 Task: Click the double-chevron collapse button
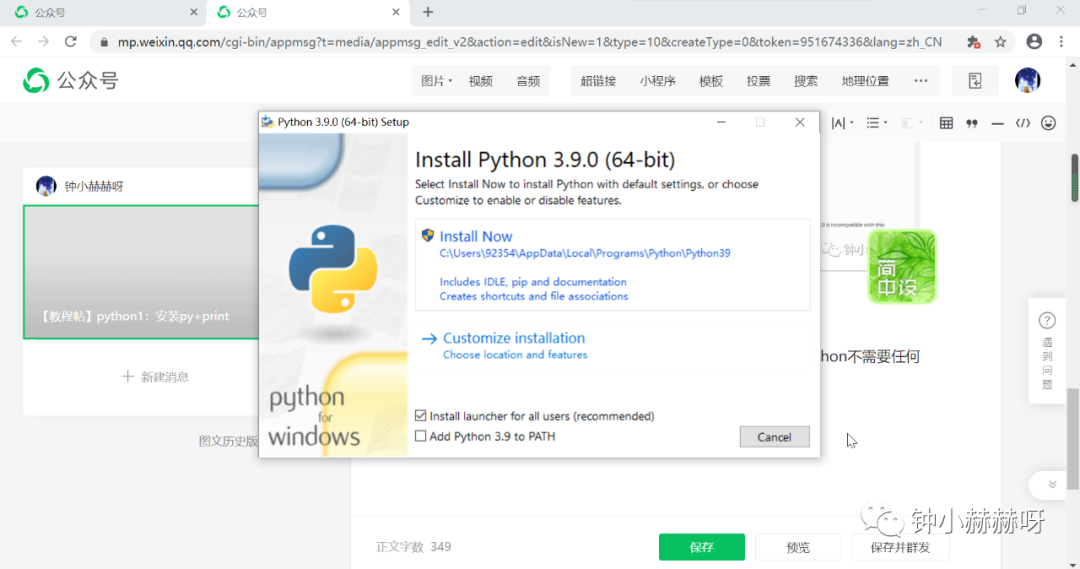point(1052,484)
